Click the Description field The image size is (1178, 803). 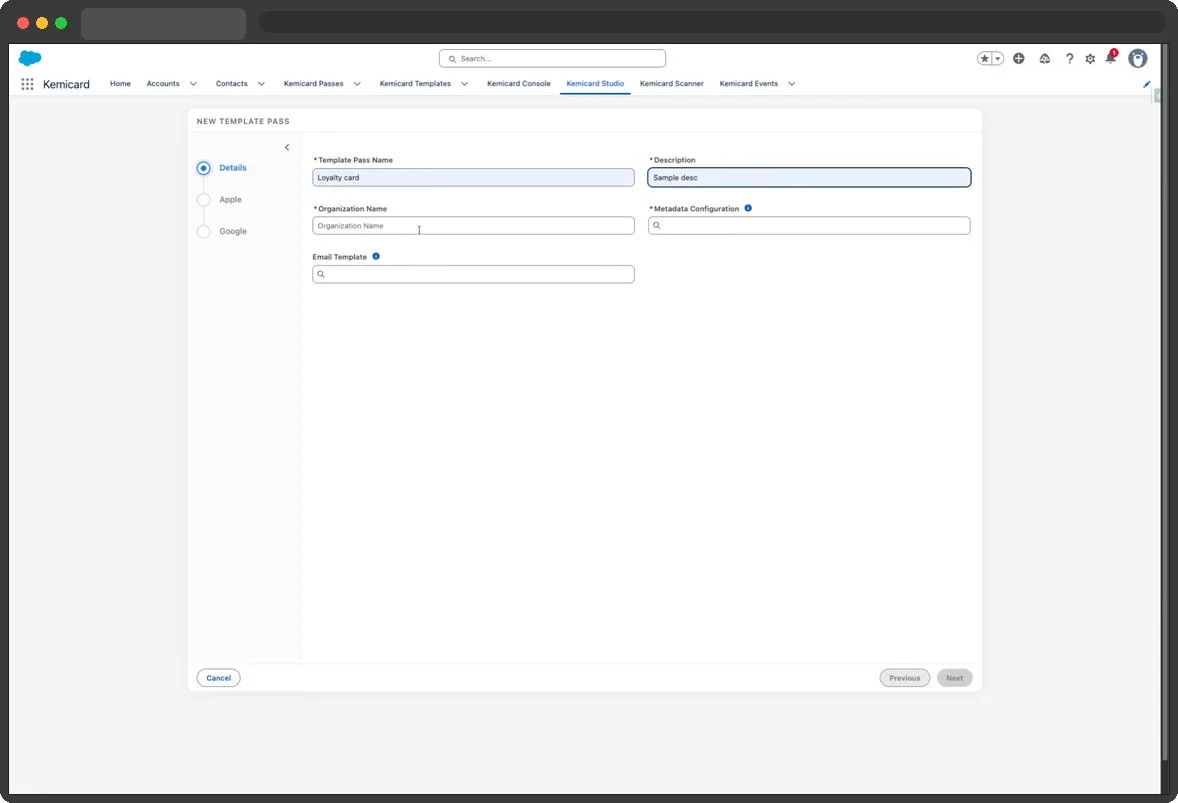[809, 177]
